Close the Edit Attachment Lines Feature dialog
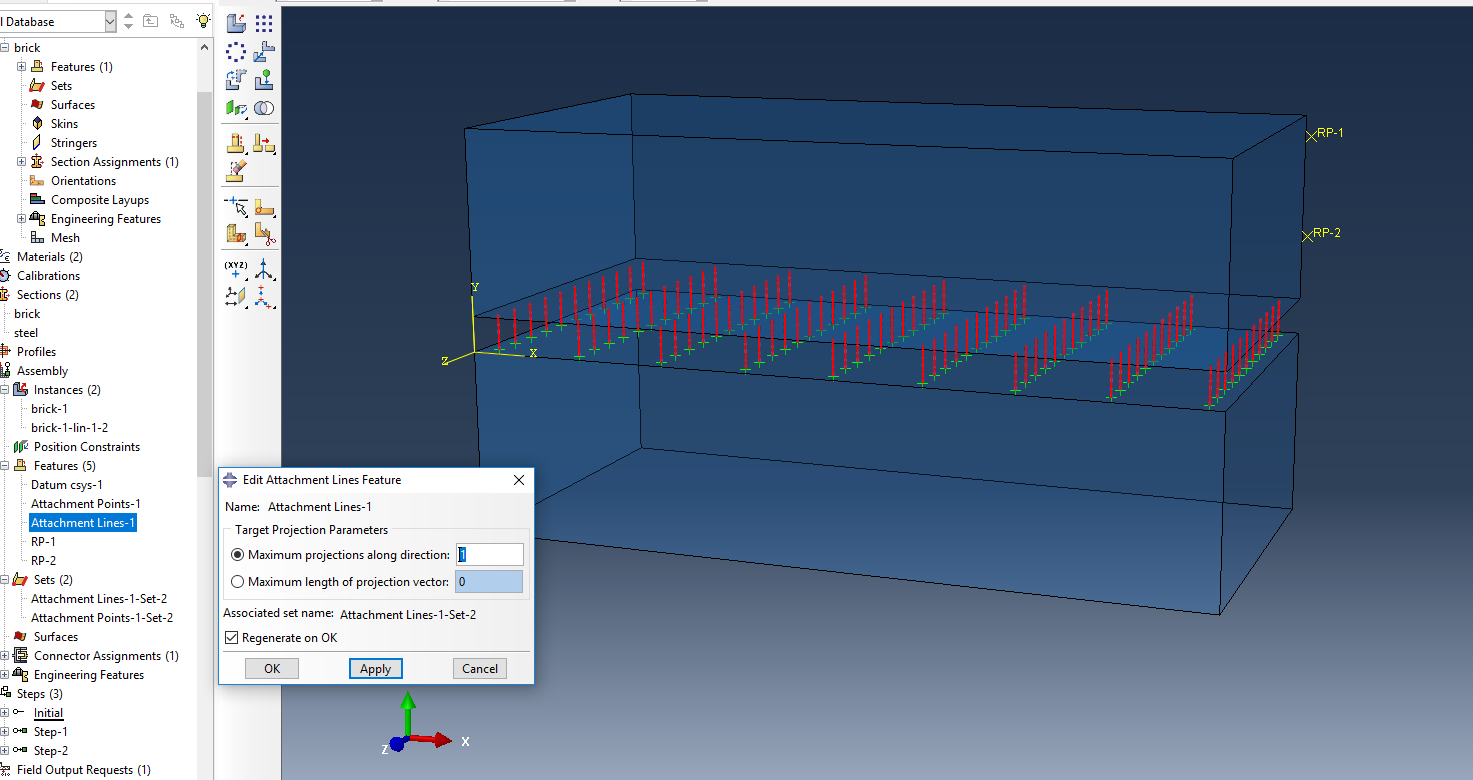 point(519,480)
